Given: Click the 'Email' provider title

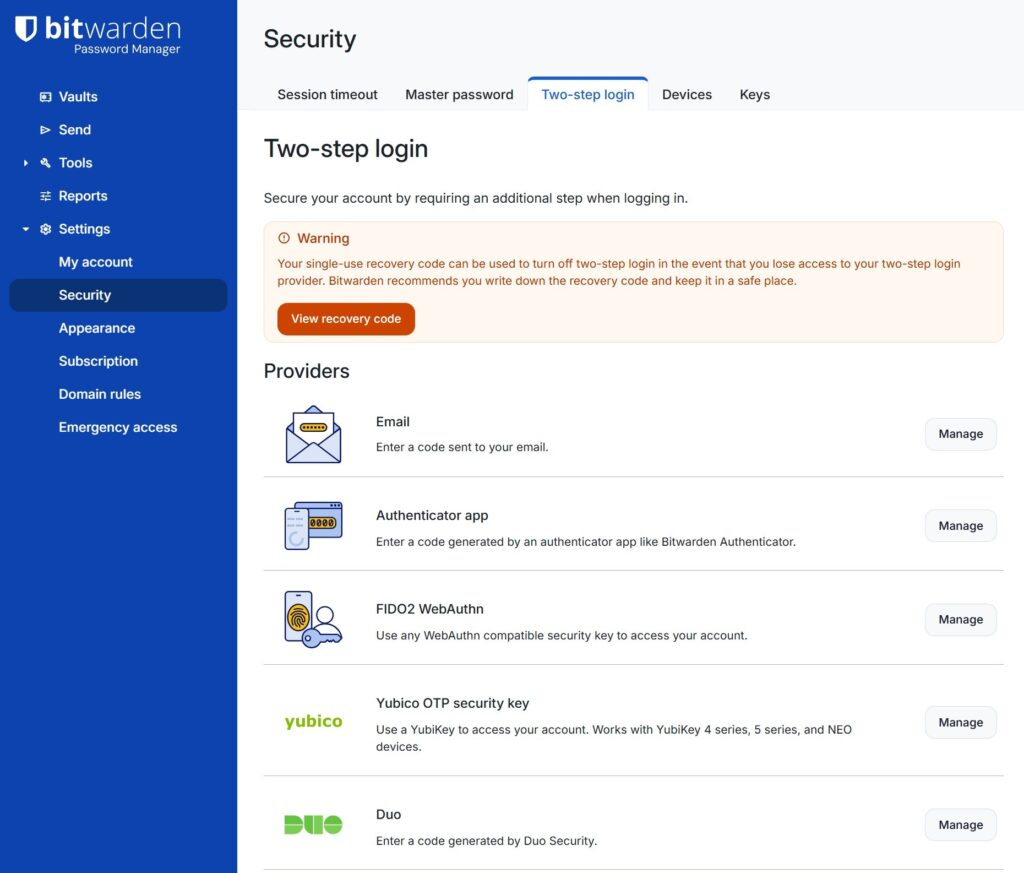Looking at the screenshot, I should pos(392,422).
